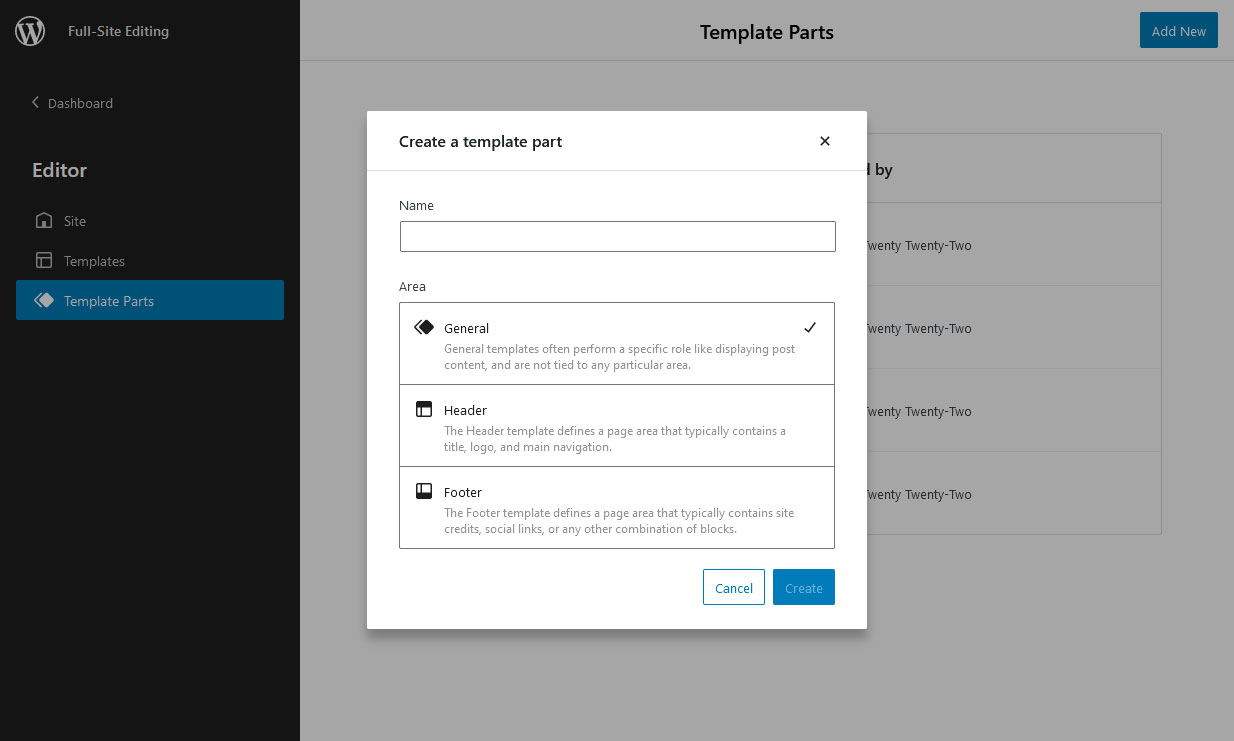Viewport: 1234px width, 741px height.
Task: Click the checkmark on the General area
Action: pyautogui.click(x=810, y=326)
